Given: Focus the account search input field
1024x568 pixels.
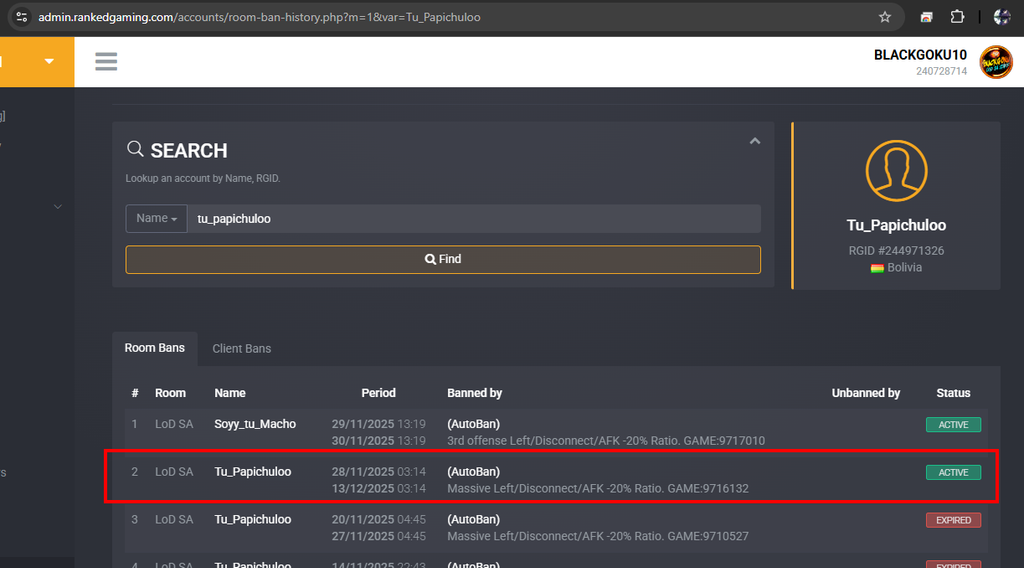Looking at the screenshot, I should tap(474, 219).
